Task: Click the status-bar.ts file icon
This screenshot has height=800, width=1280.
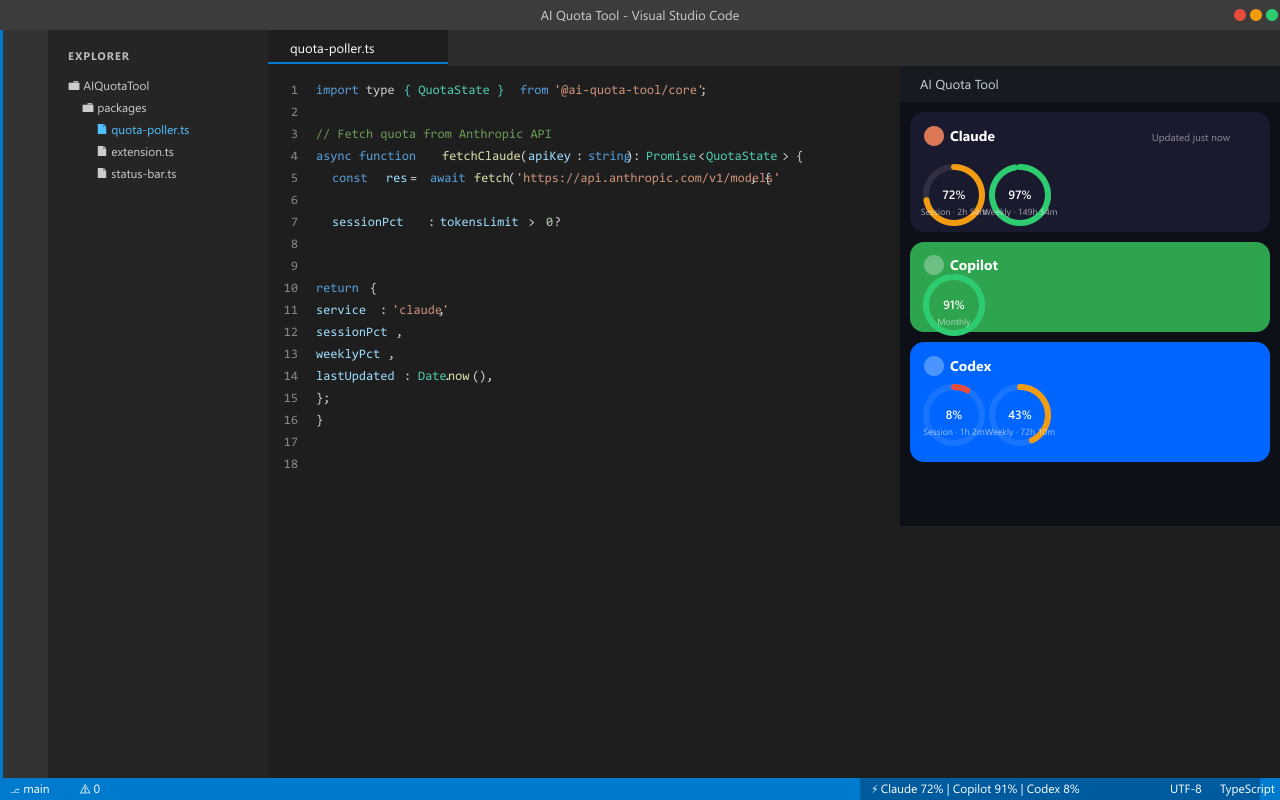Action: click(x=102, y=174)
